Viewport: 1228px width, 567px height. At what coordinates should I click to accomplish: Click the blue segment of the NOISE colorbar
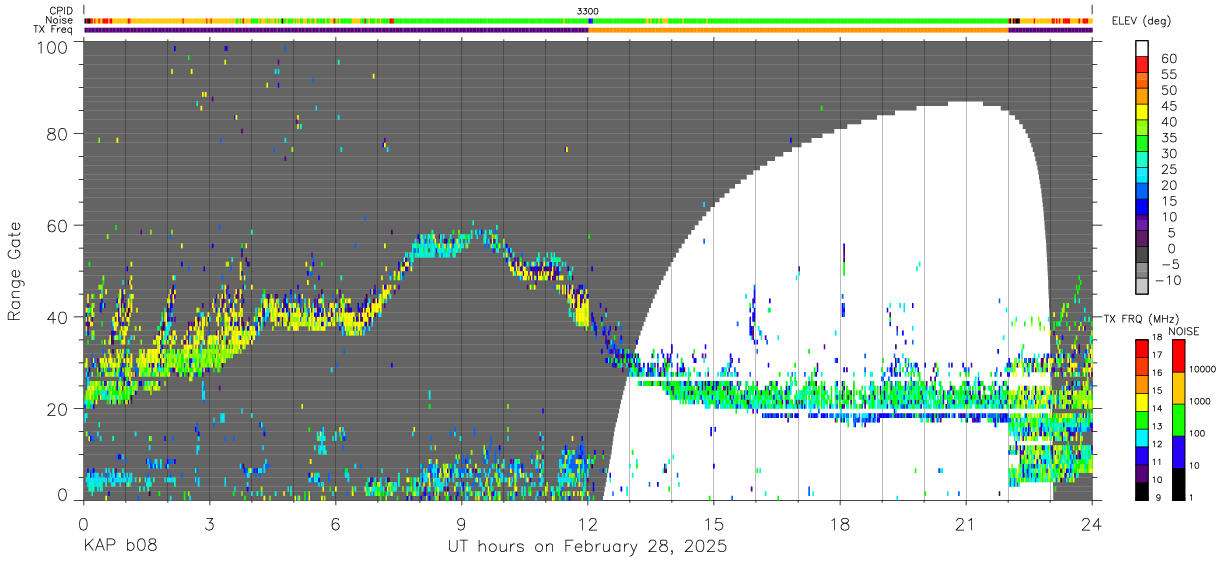(1177, 452)
